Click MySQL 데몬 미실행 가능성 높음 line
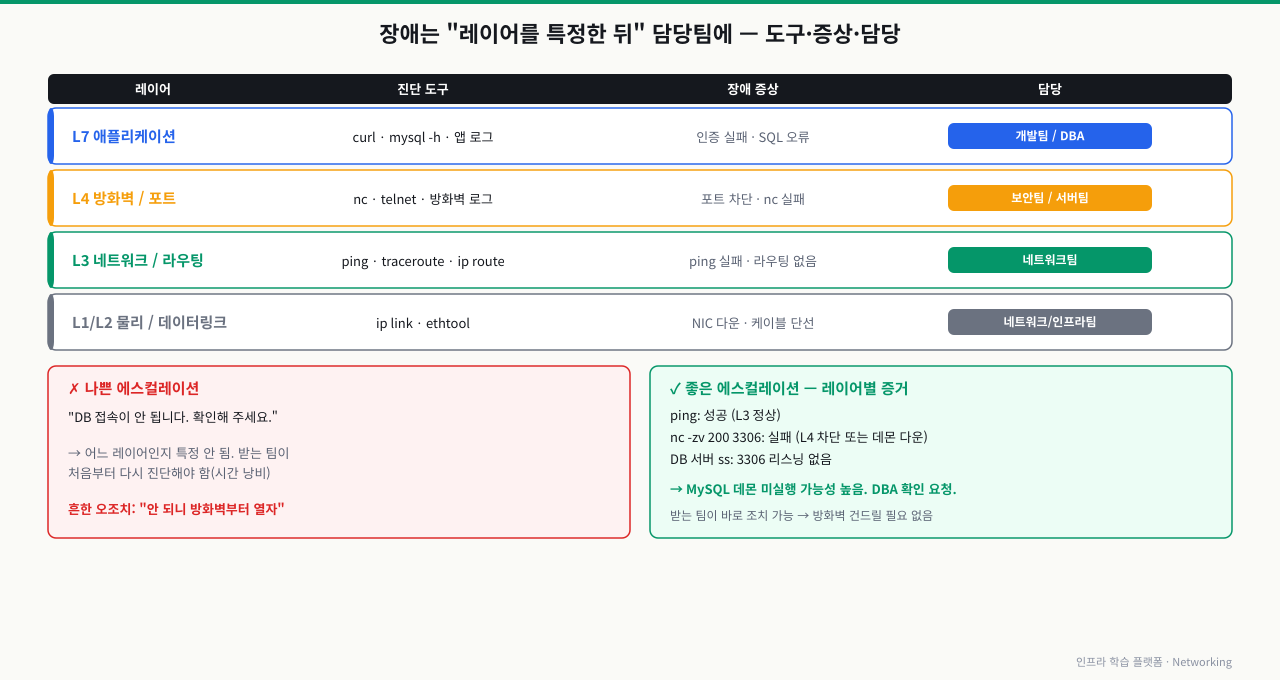 tap(813, 489)
